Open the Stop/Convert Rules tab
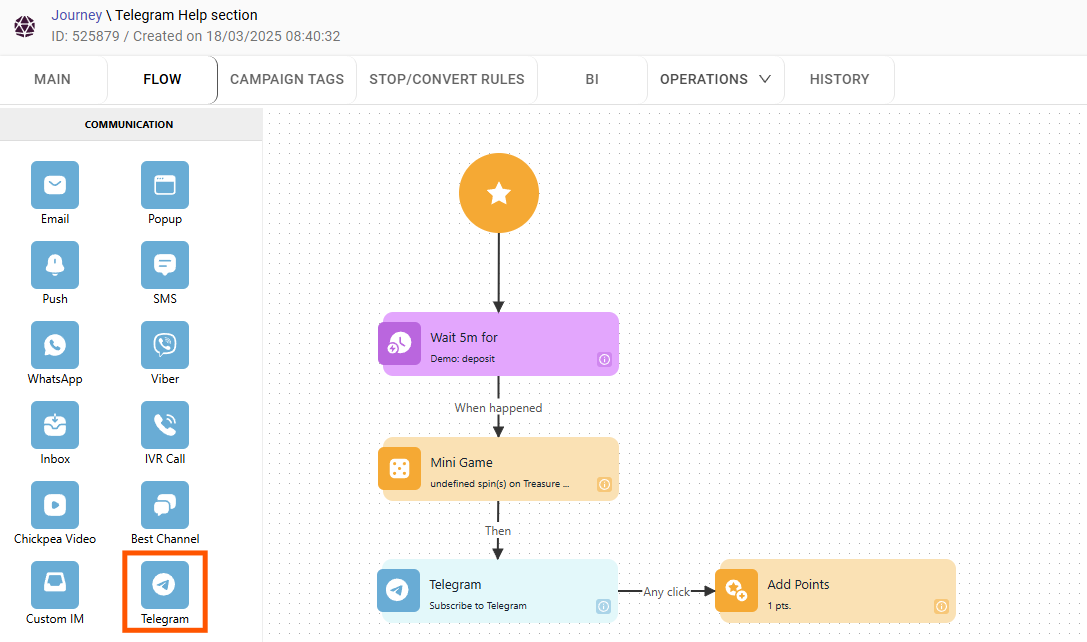Viewport: 1087px width, 642px height. 447,79
